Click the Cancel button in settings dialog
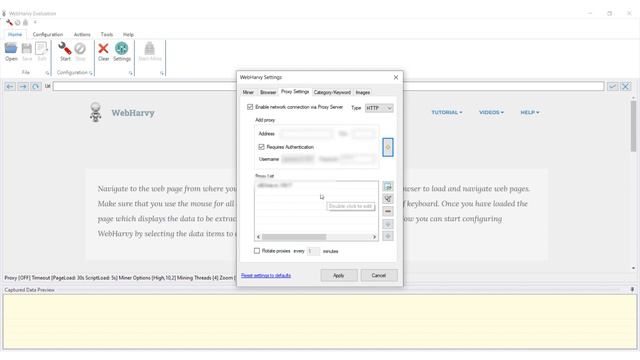Viewport: 640px width, 360px height. 378,276
